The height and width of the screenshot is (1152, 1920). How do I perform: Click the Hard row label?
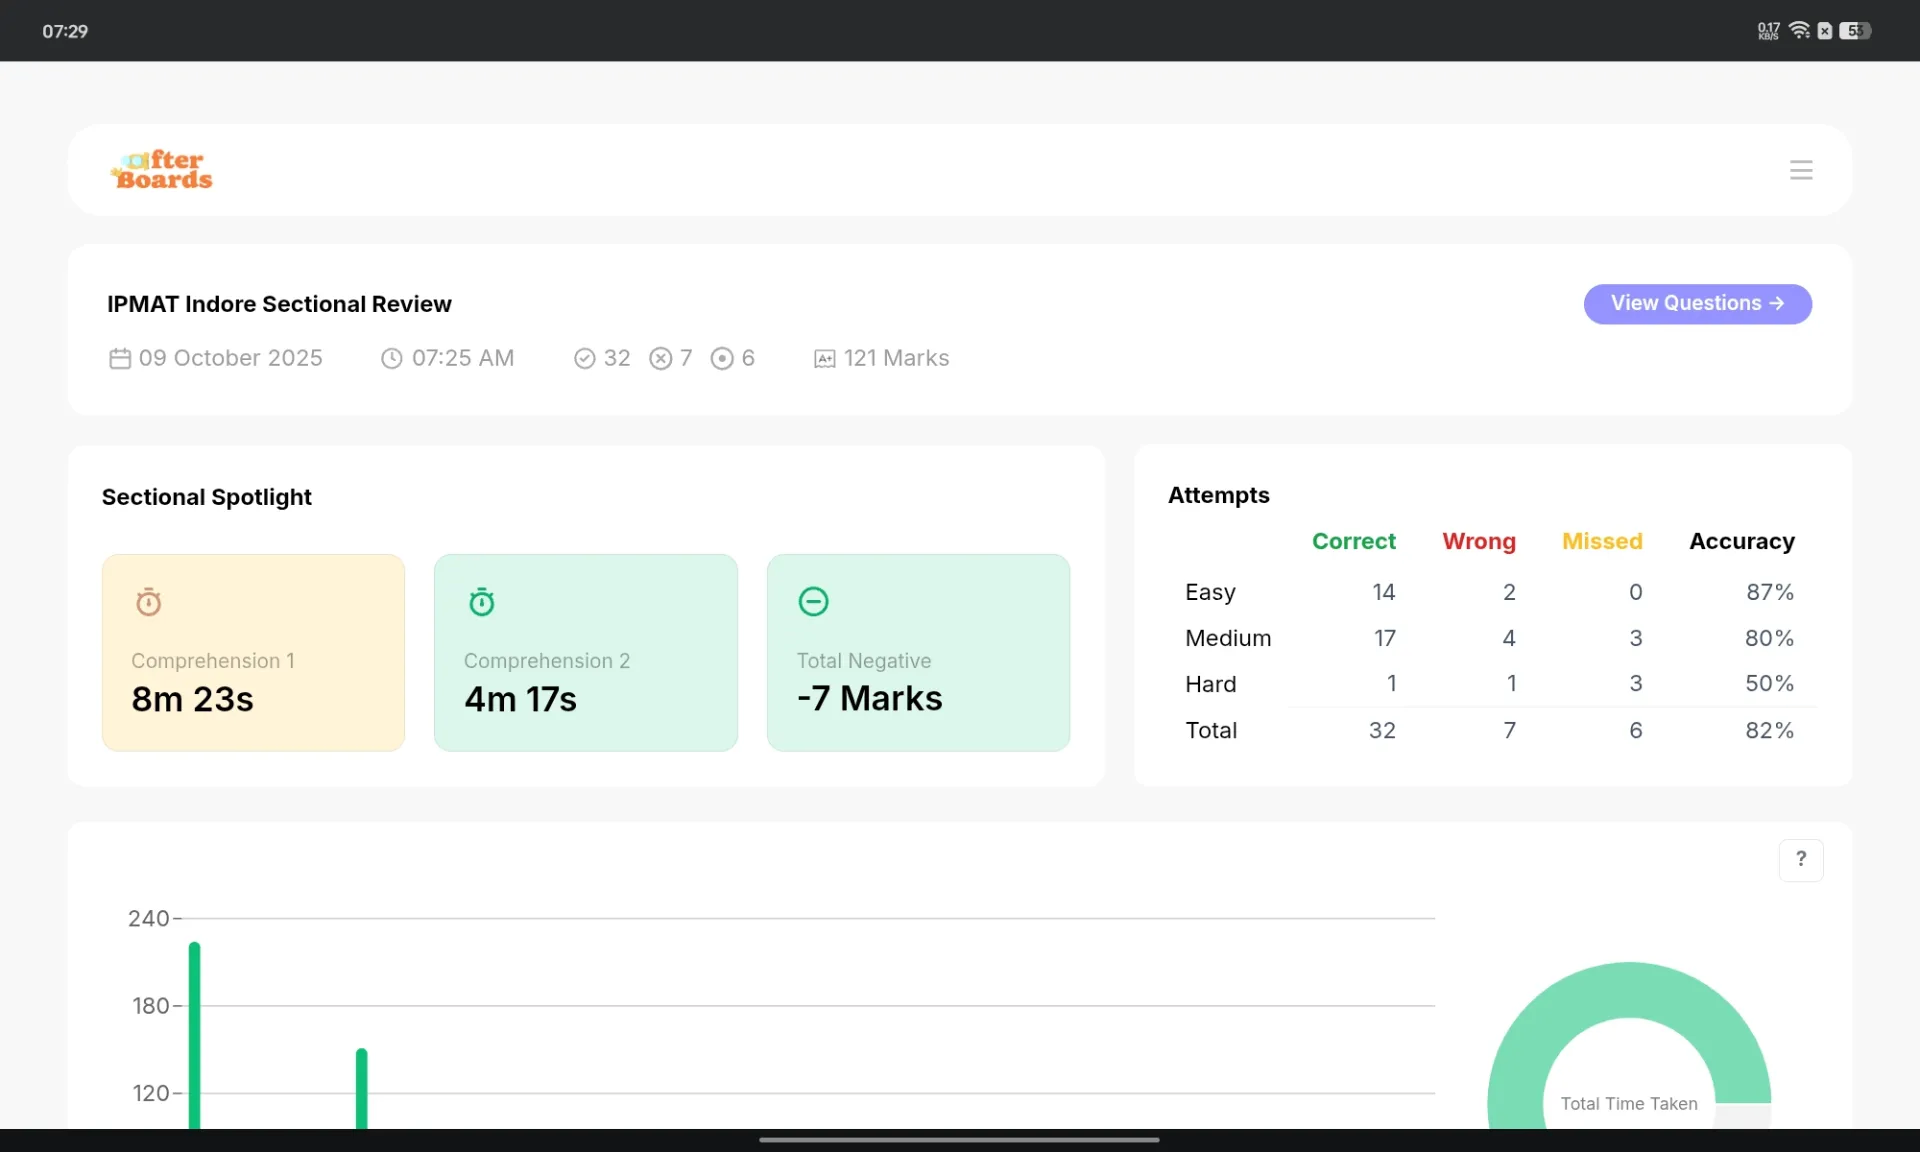[x=1211, y=684]
